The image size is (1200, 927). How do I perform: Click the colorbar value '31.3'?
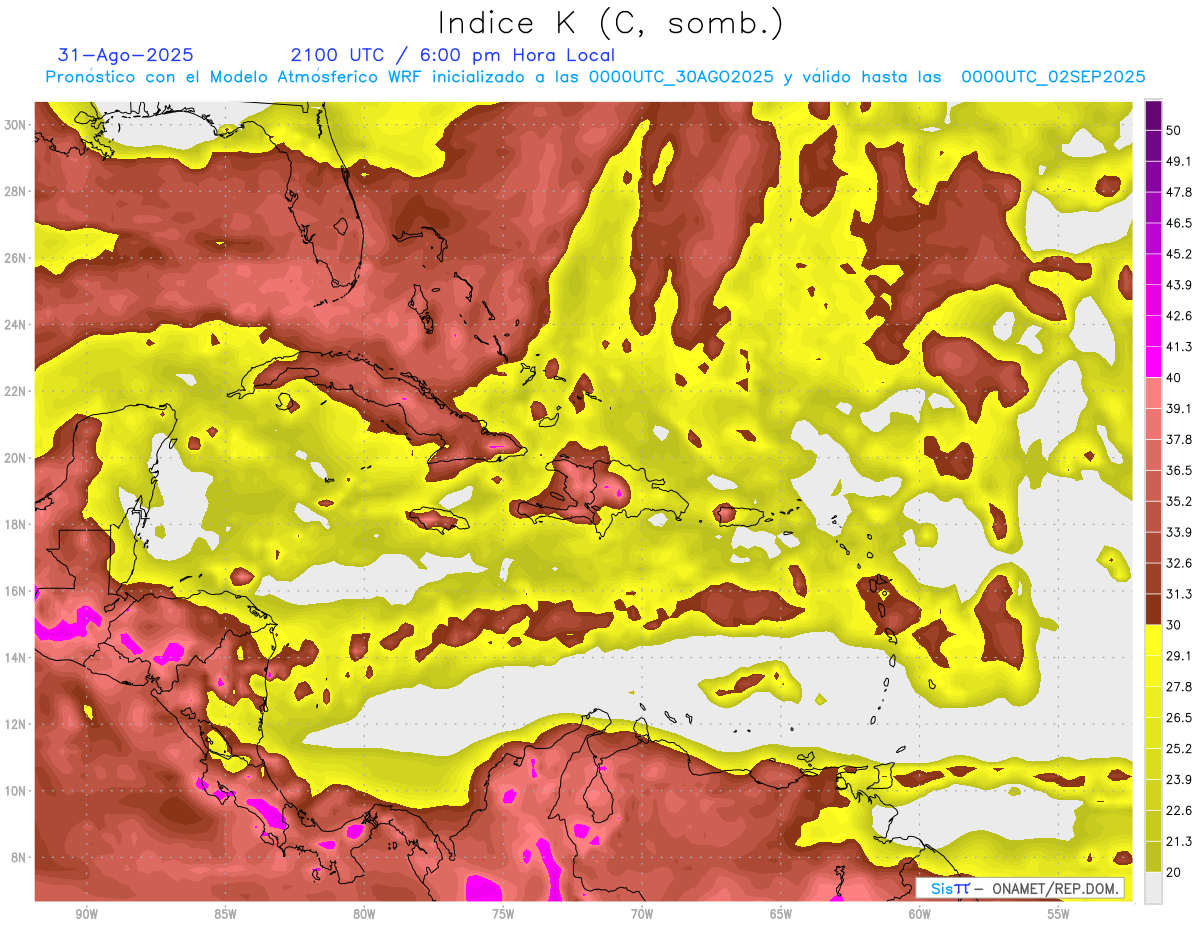click(x=1179, y=595)
